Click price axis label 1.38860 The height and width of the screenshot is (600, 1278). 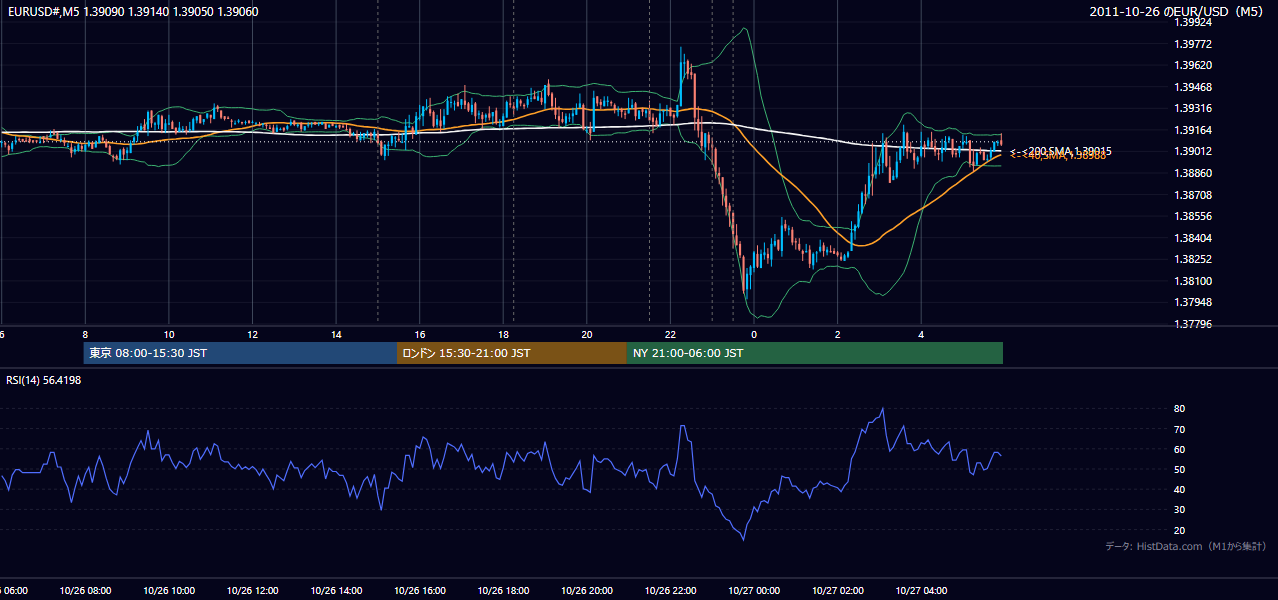(x=1193, y=173)
